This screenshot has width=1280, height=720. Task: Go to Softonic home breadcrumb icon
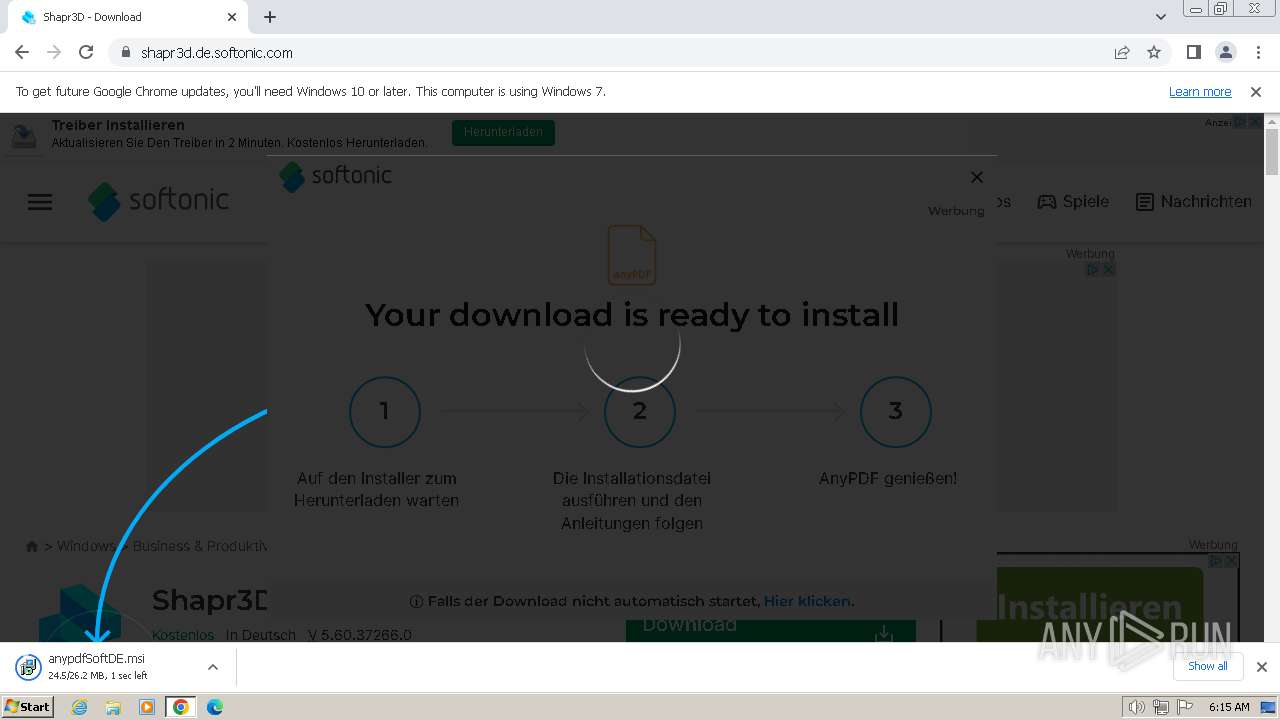[x=32, y=546]
